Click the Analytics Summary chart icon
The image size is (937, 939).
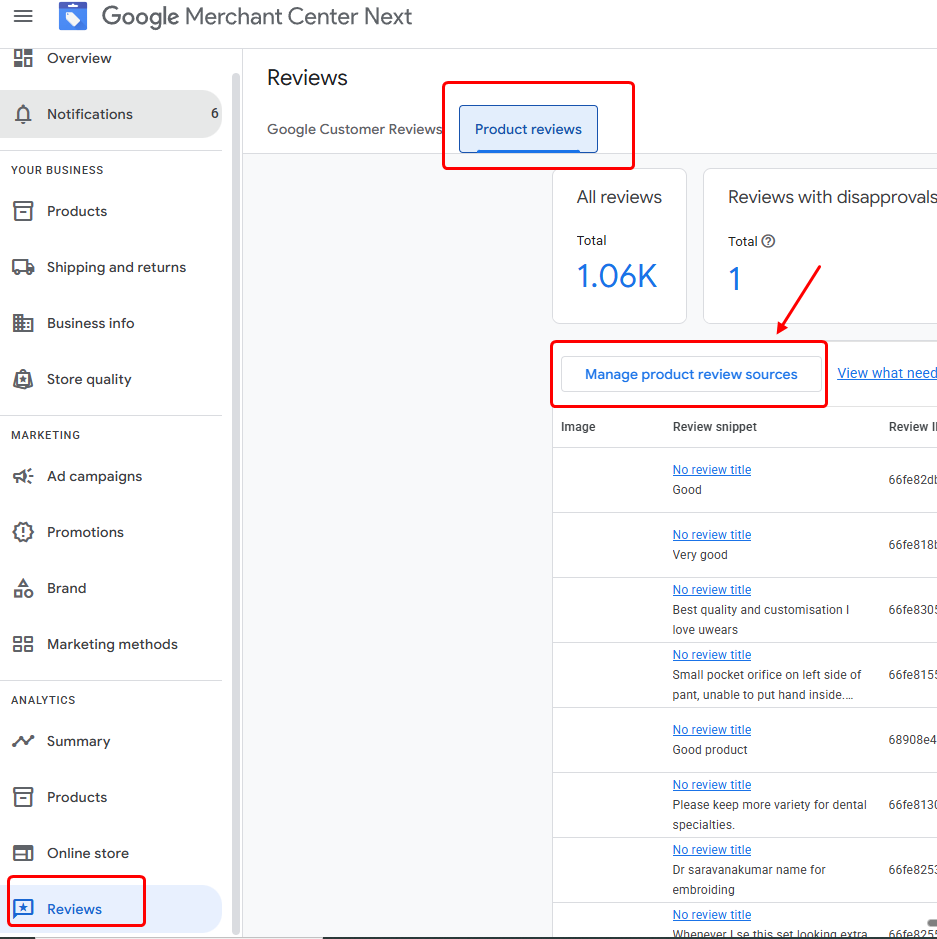click(x=23, y=741)
